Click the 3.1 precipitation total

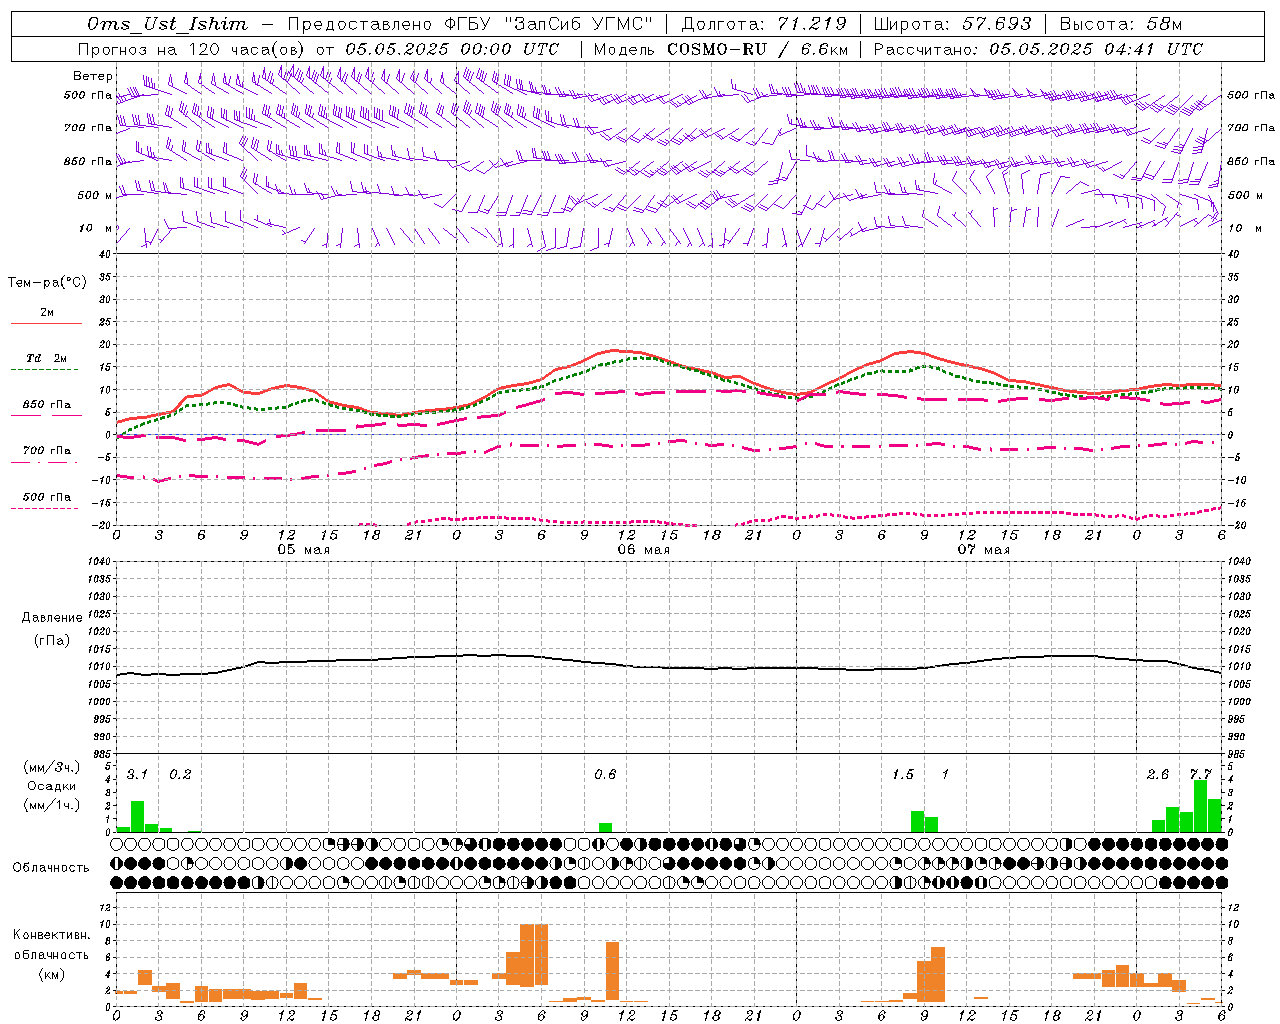click(137, 775)
